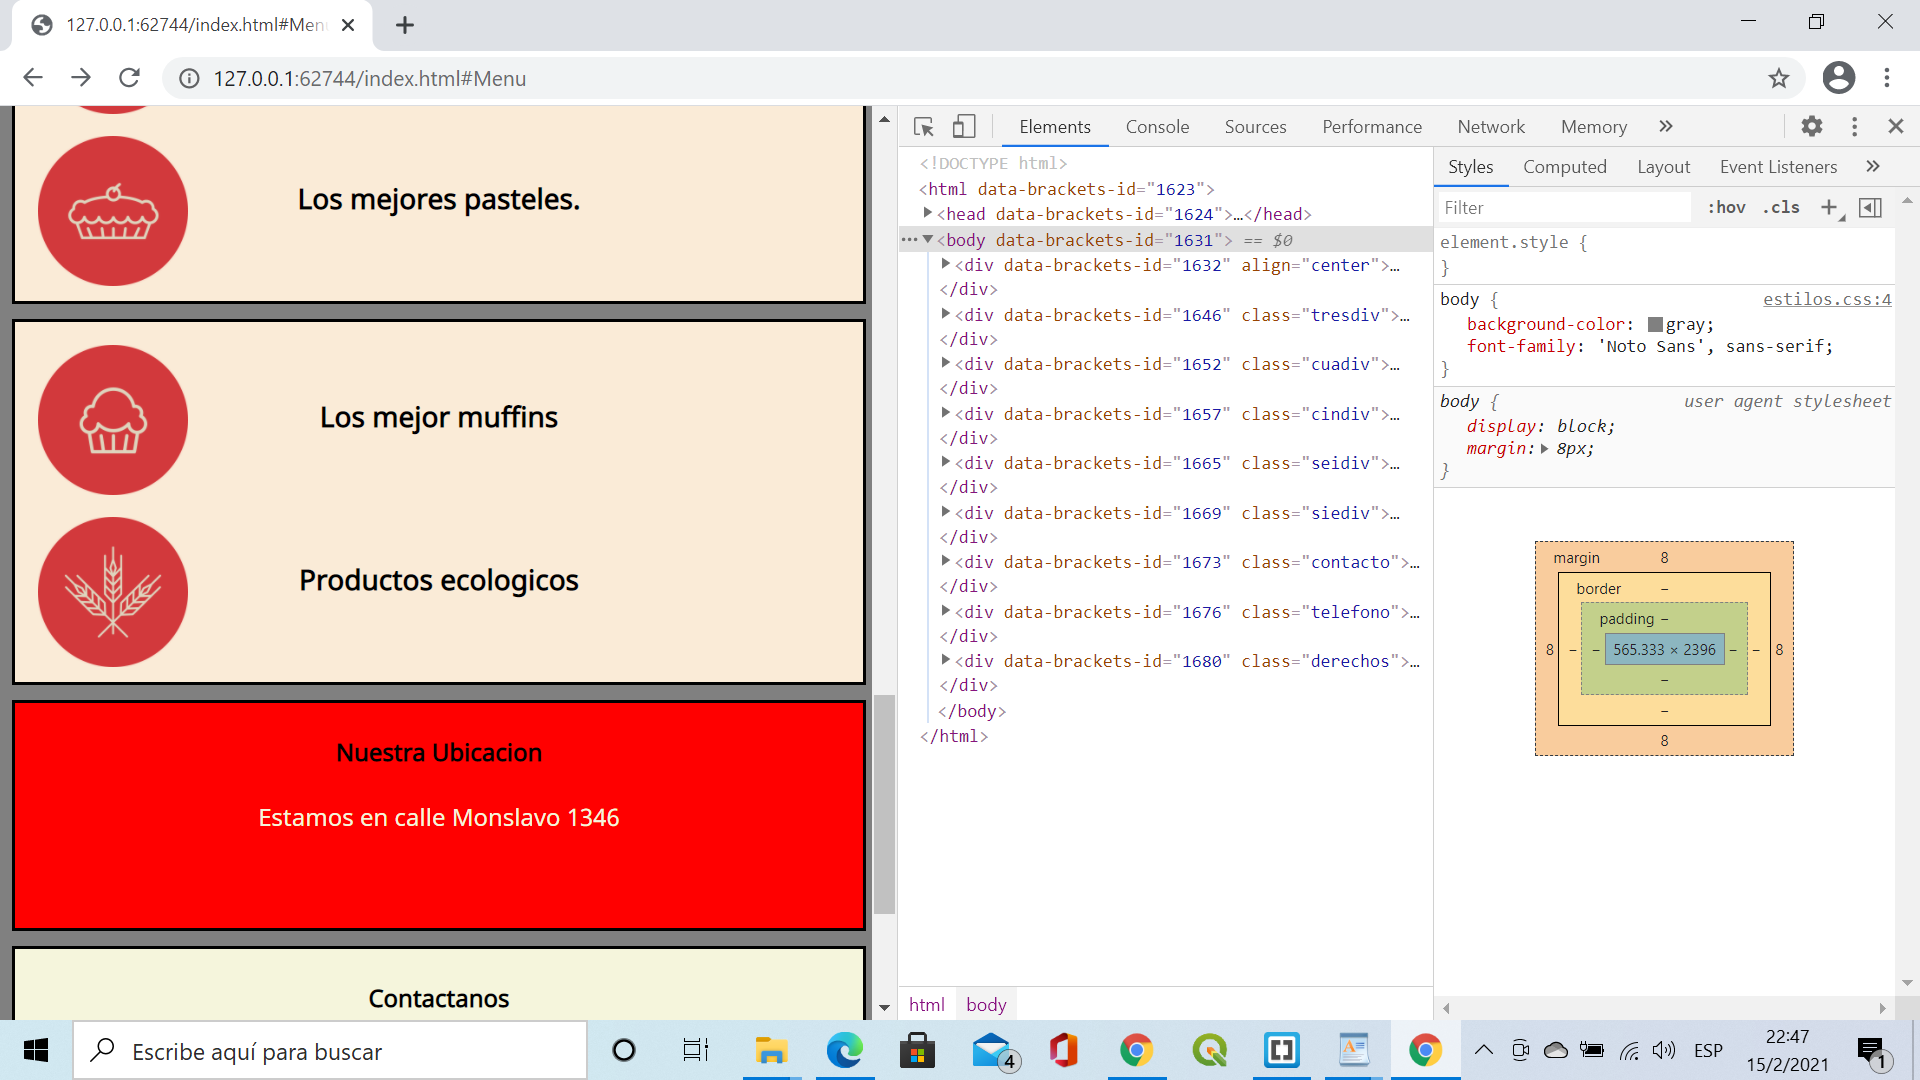Switch to the Network tab
The image size is (1920, 1080).
coord(1490,127)
